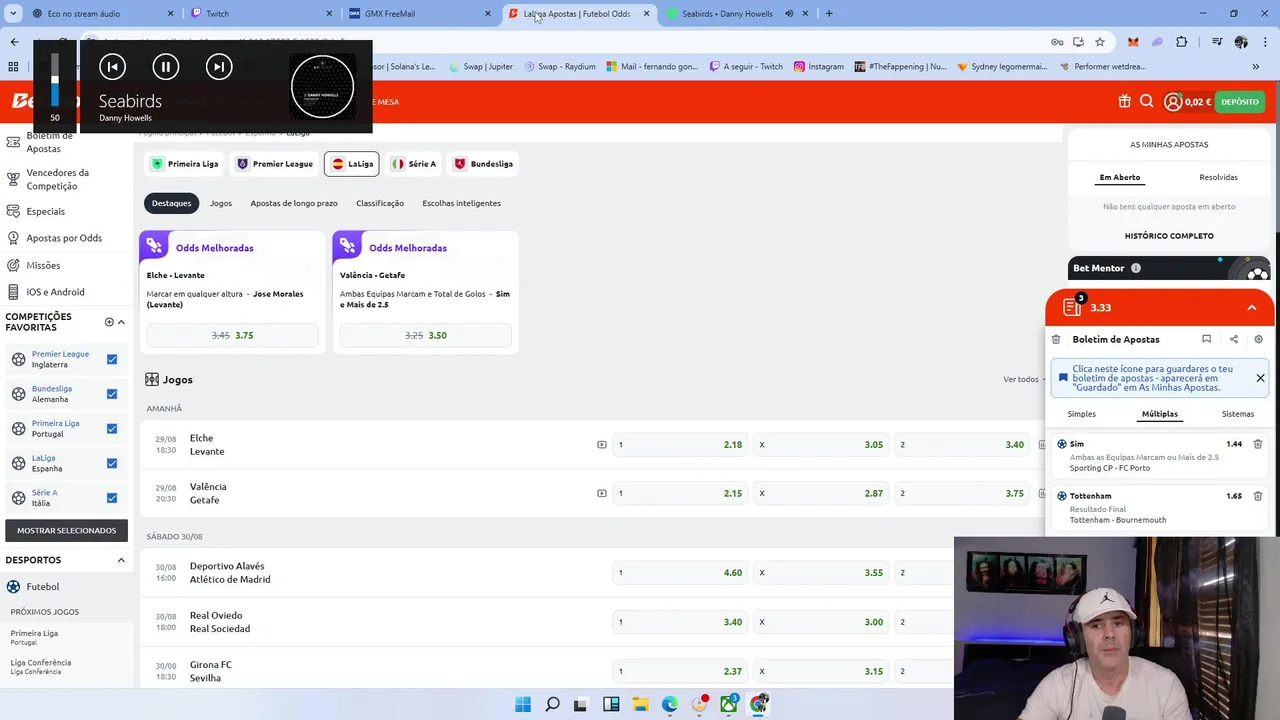Viewport: 1280px width, 720px height.
Task: Switch to Escolhas inteligentes tab
Action: (461, 203)
